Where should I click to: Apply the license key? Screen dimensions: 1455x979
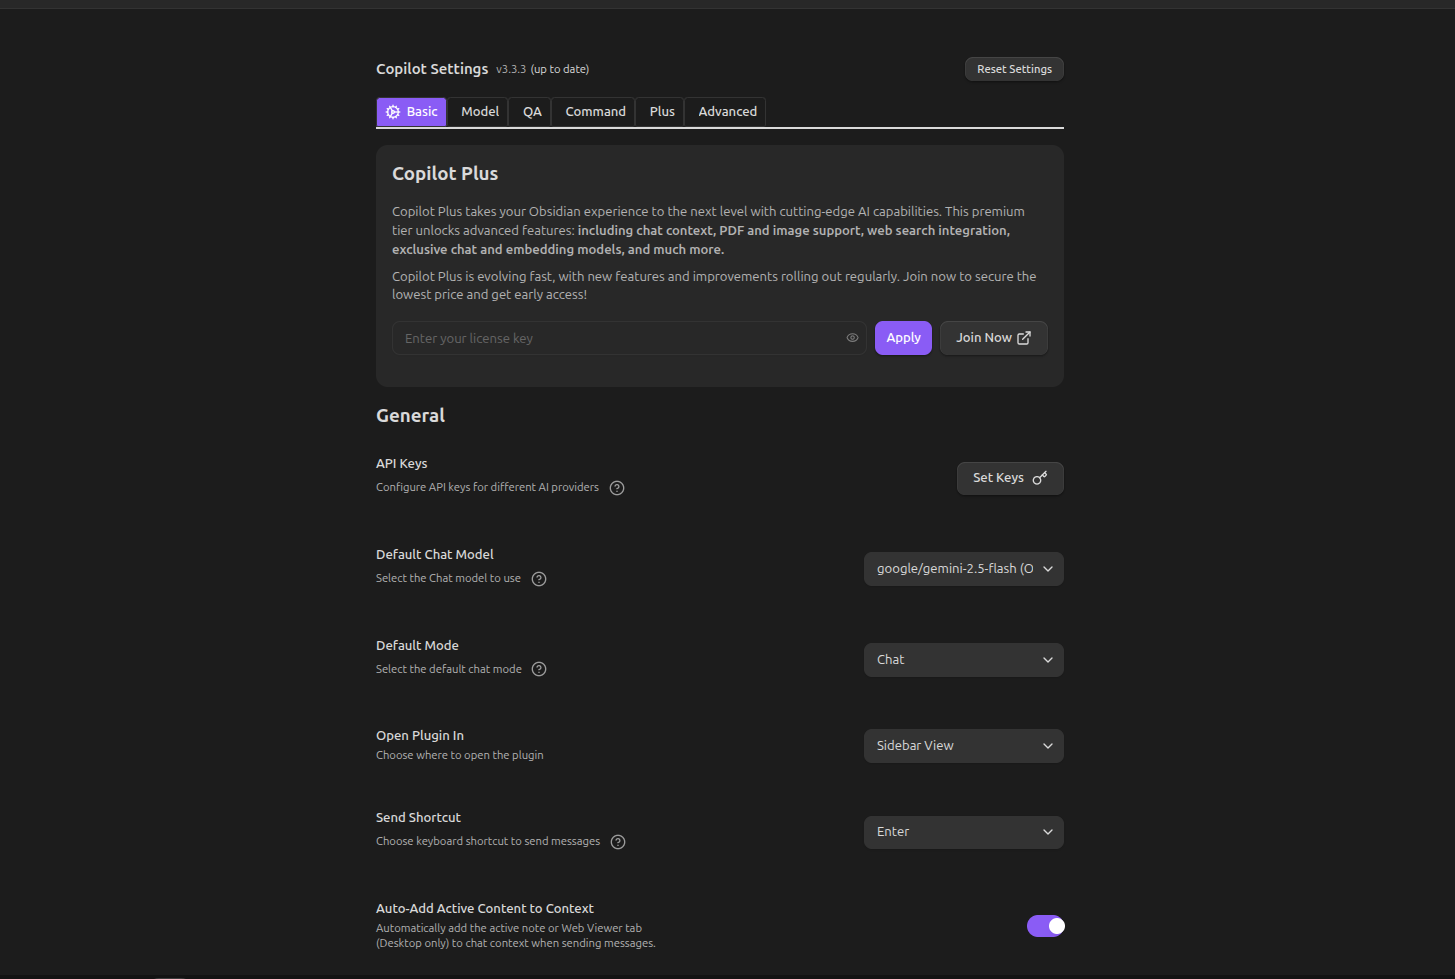tap(903, 338)
